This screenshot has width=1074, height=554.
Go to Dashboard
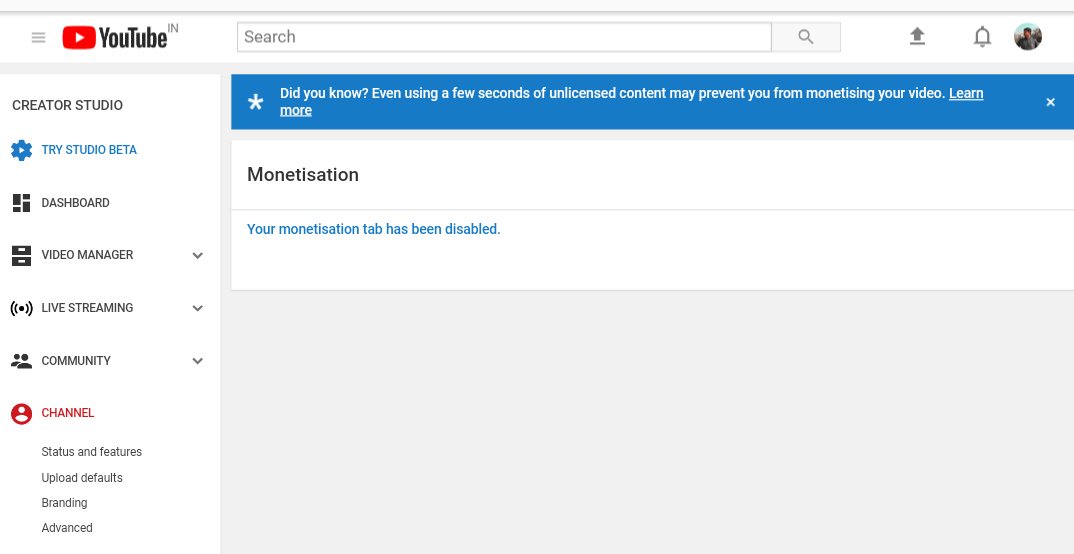click(75, 203)
